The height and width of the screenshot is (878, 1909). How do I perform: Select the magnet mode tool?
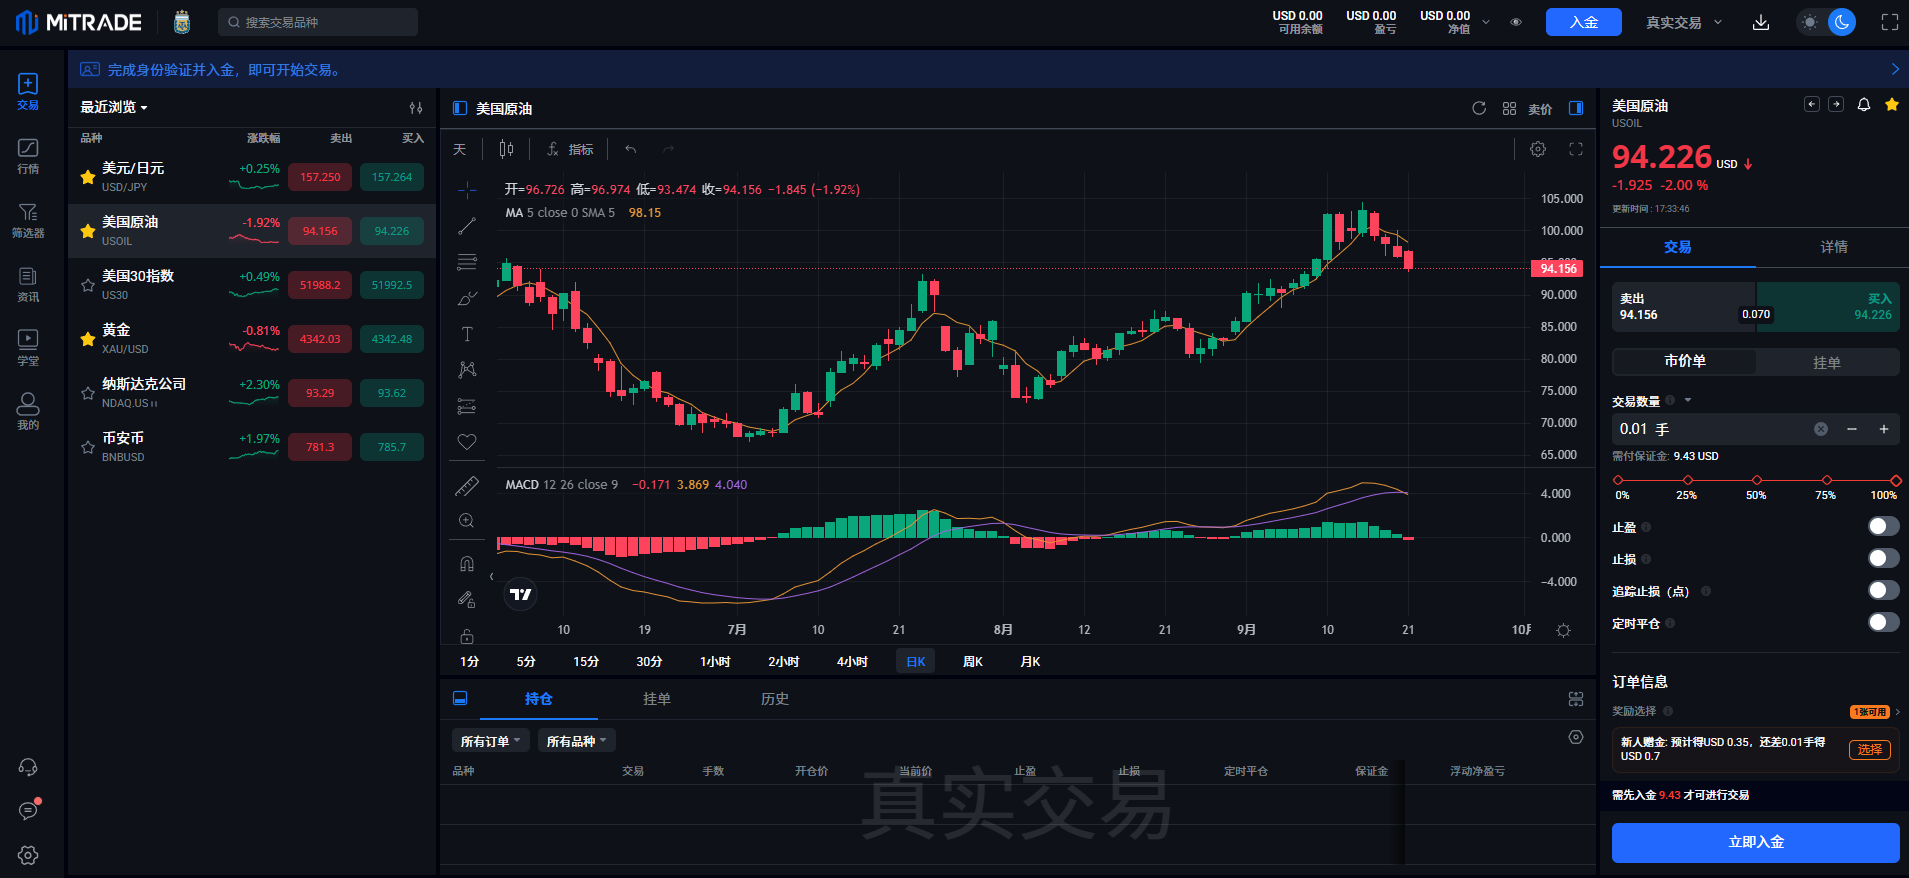467,564
